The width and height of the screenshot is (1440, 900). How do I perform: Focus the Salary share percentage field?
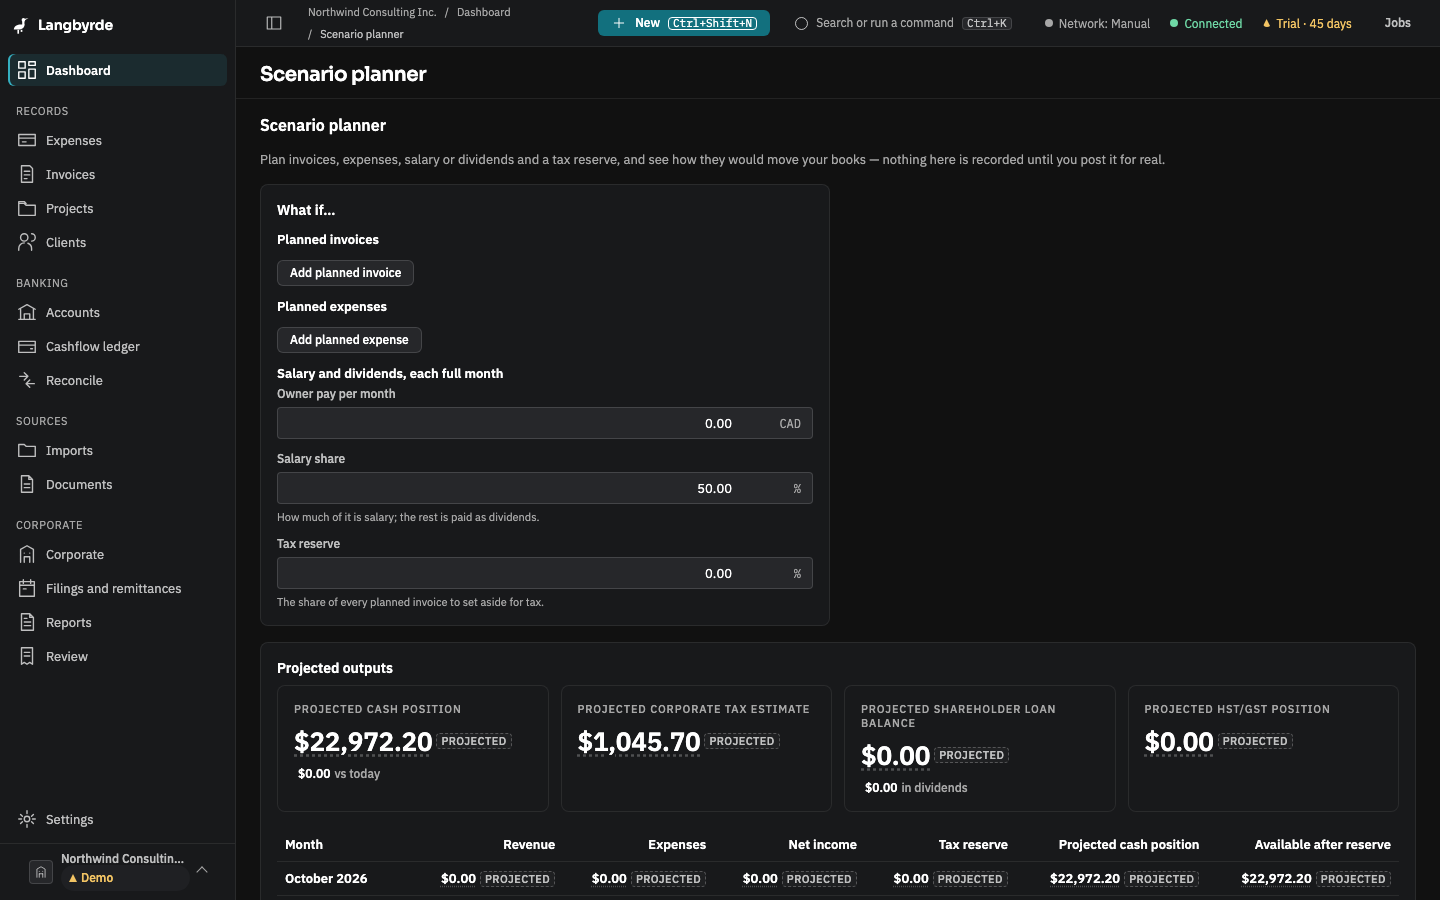[545, 488]
